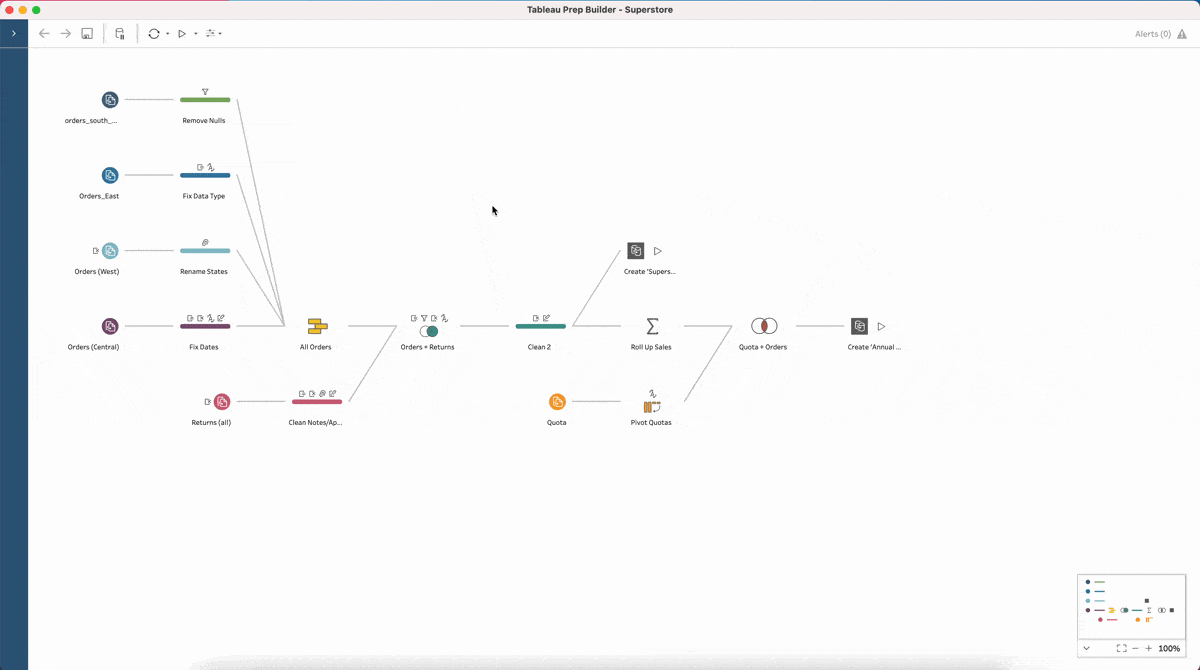Click the paperclip icon above Rename States
This screenshot has width=1200, height=670.
point(205,243)
